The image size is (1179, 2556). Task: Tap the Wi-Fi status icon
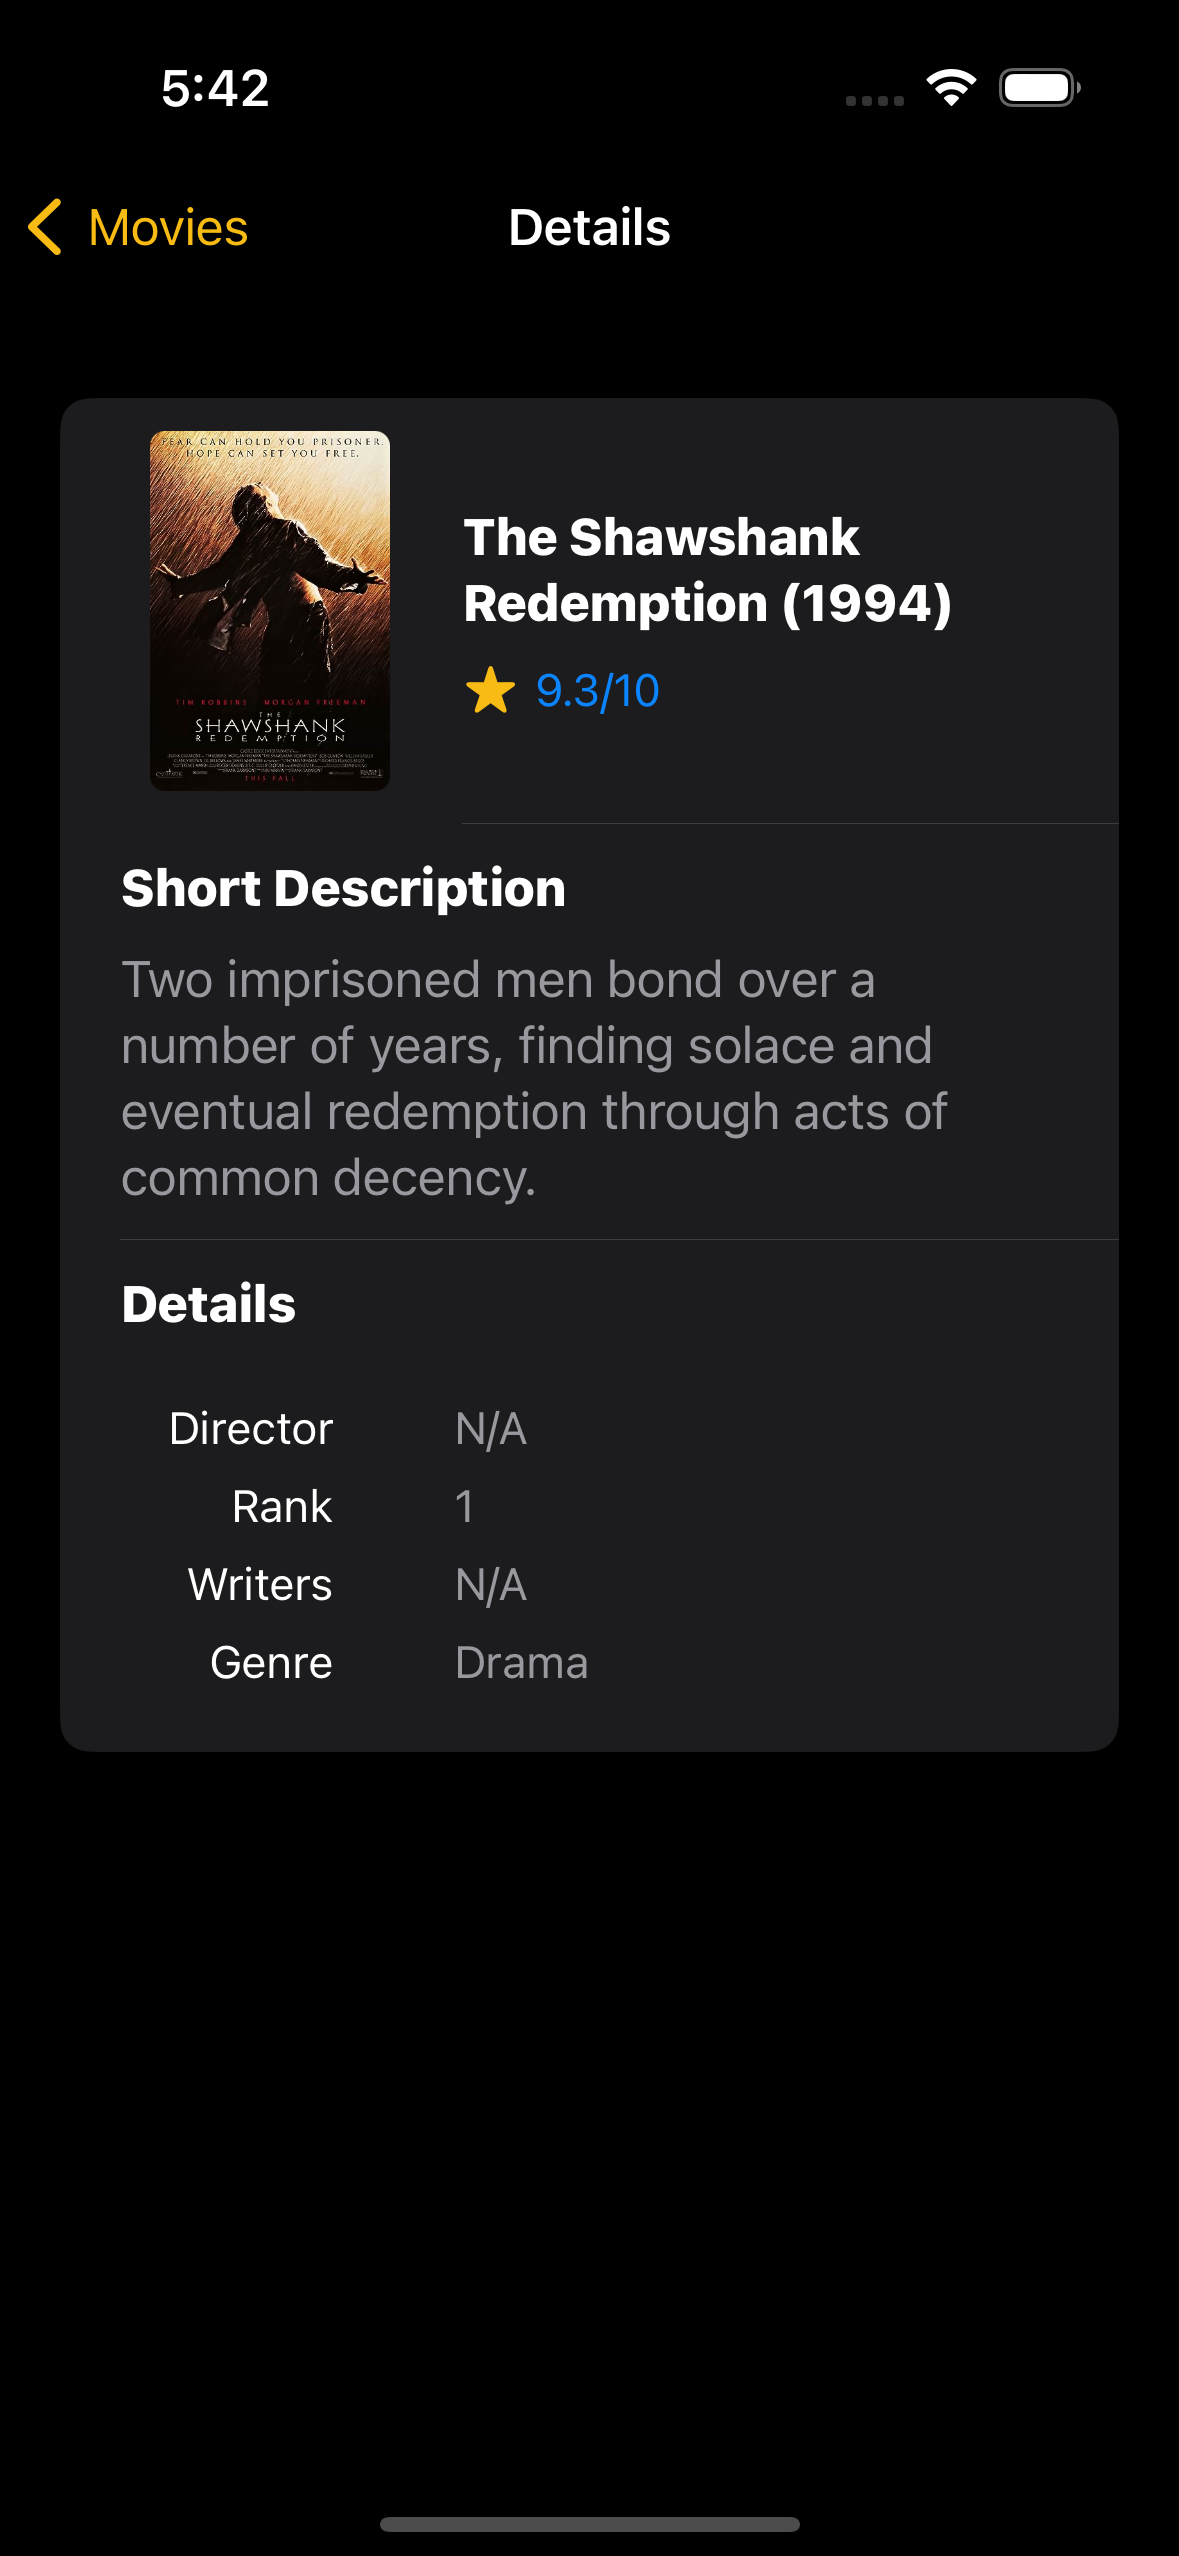[x=950, y=88]
